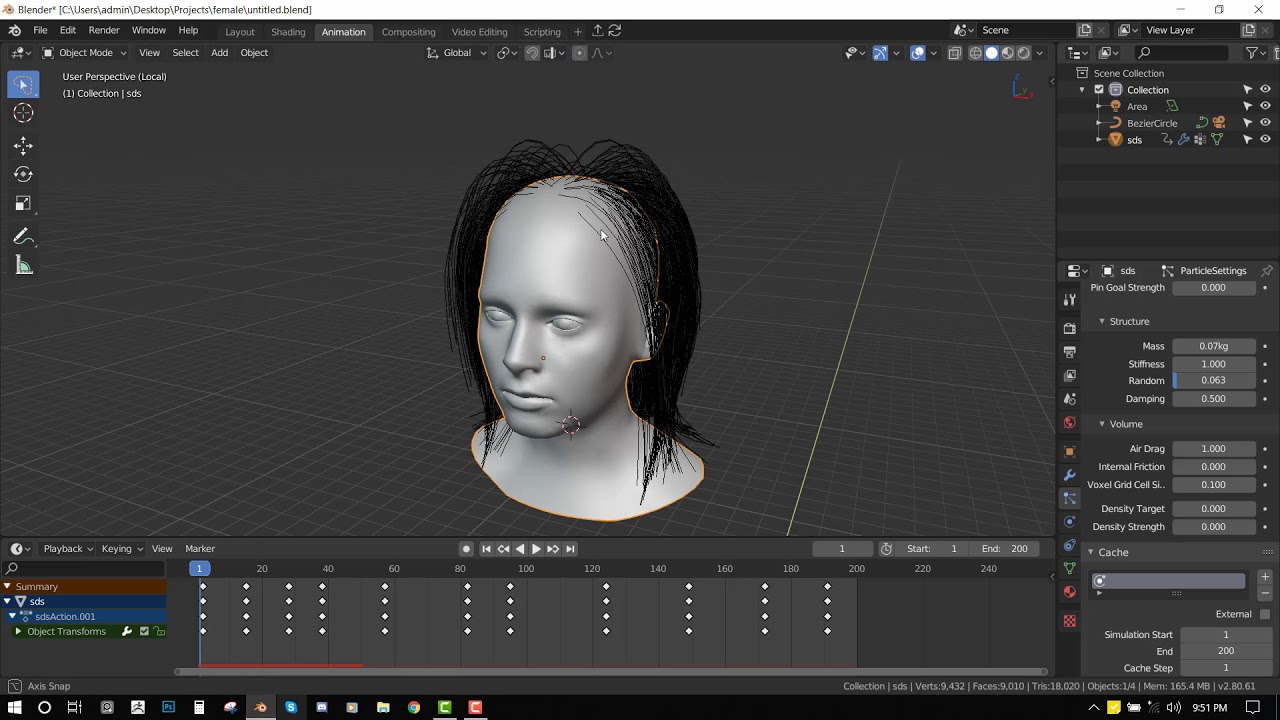
Task: Hide BezierCircle in outliner viewport
Action: click(1265, 123)
